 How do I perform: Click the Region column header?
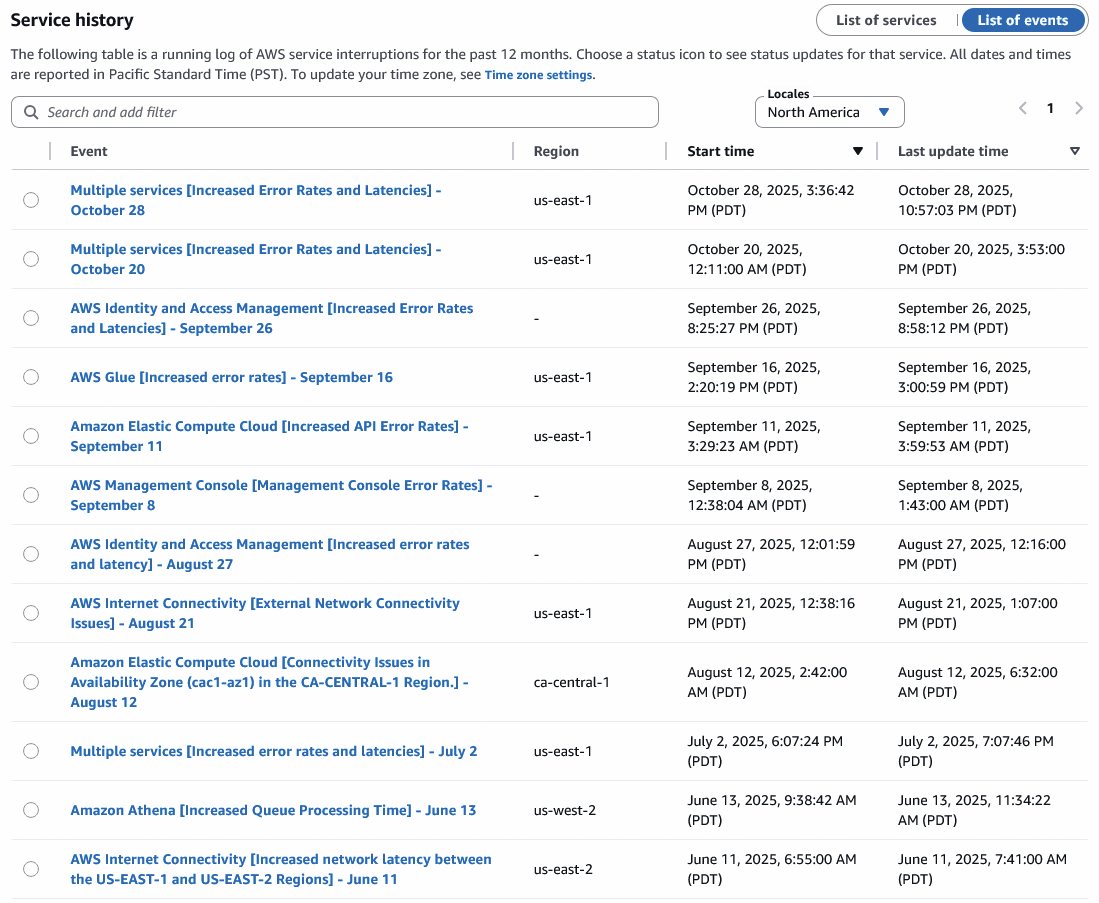(556, 152)
